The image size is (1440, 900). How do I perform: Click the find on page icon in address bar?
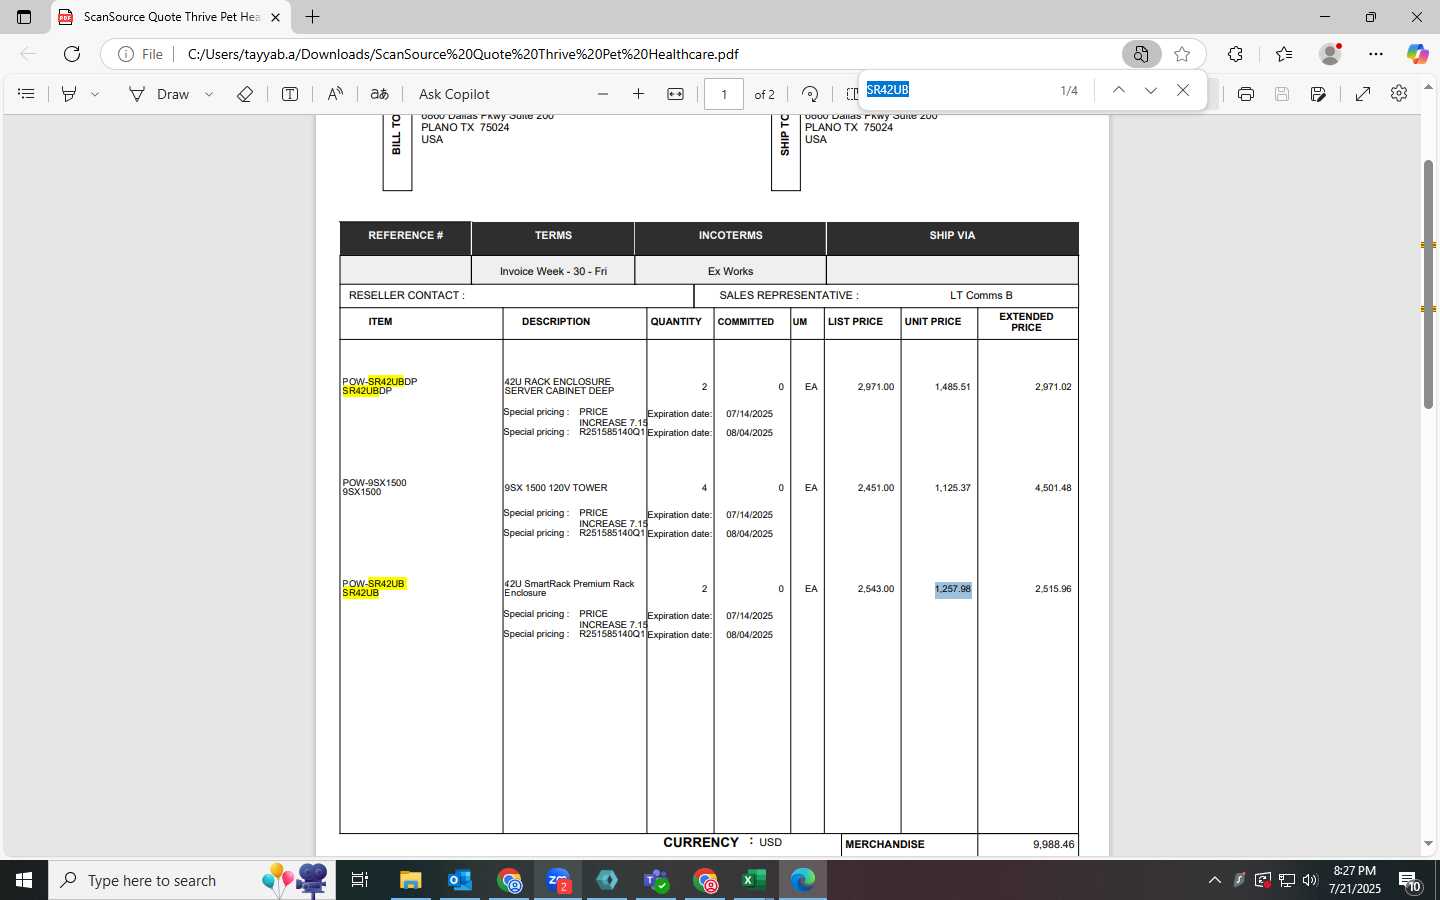(x=1141, y=54)
